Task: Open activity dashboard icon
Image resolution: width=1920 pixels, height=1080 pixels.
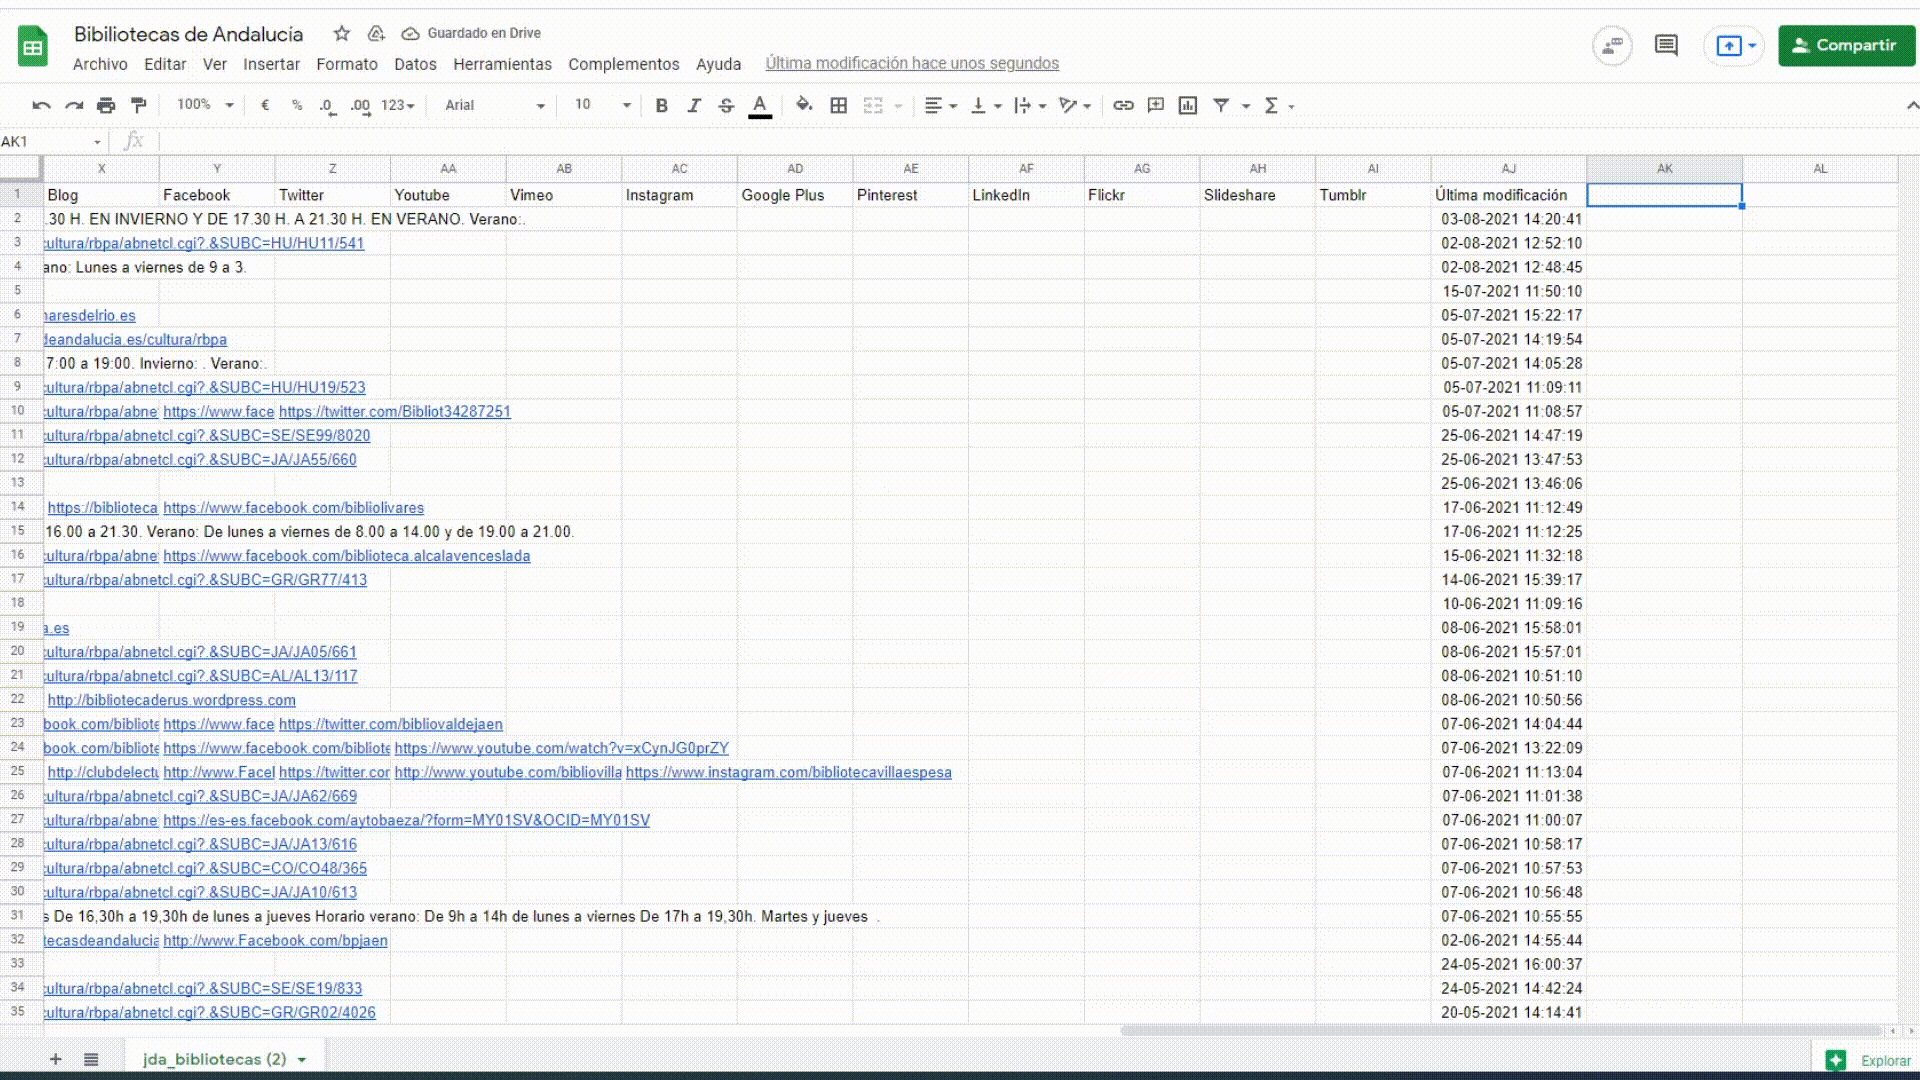Action: (1612, 46)
